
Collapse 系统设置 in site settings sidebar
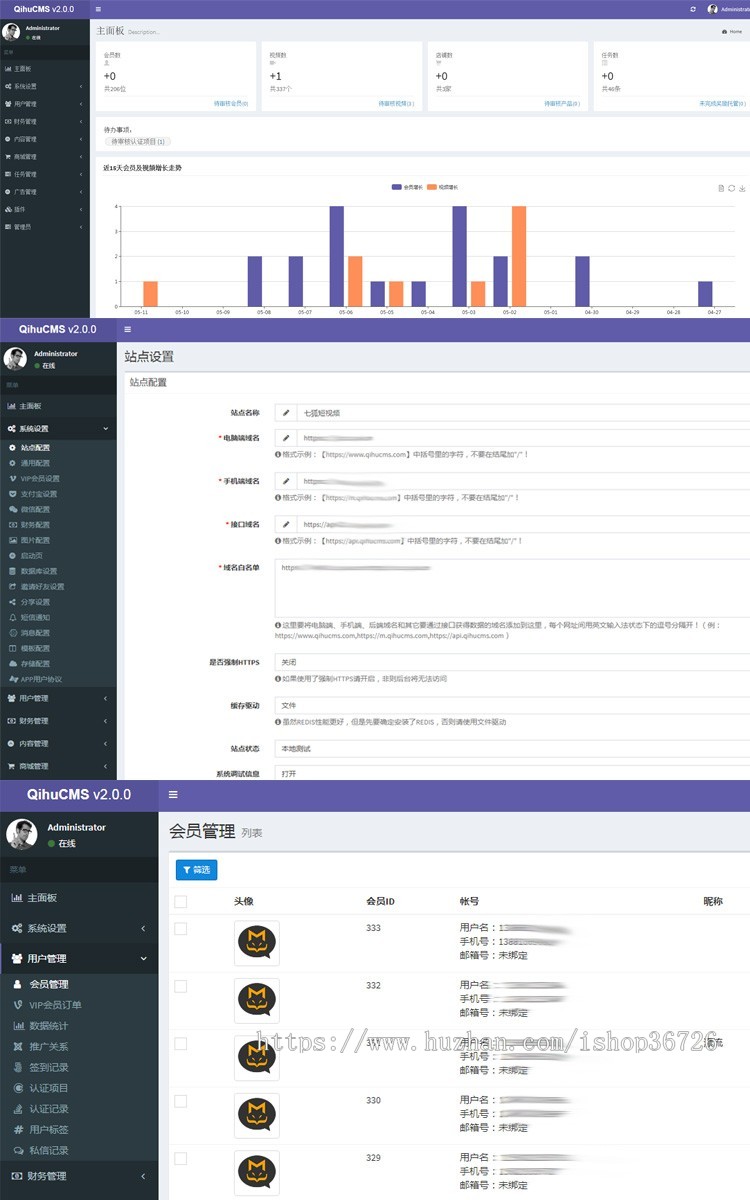click(x=58, y=429)
